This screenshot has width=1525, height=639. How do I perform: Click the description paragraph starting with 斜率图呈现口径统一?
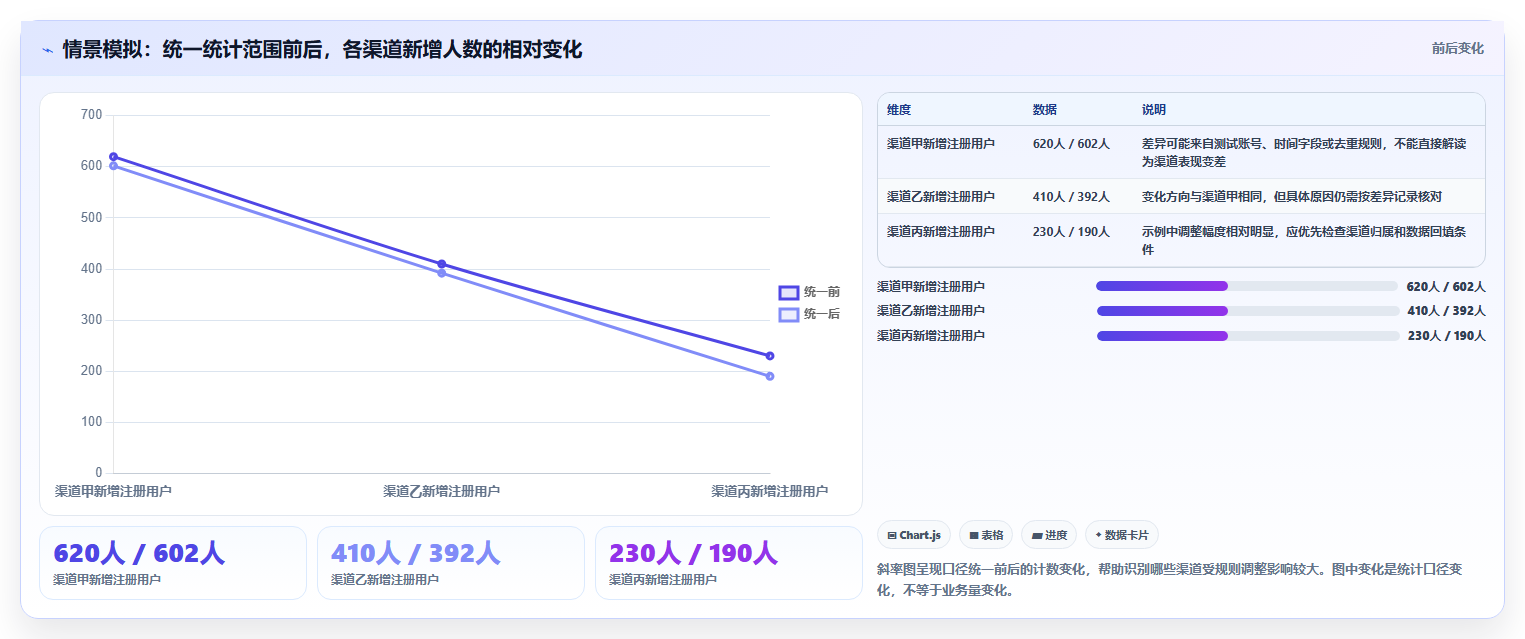click(1170, 580)
